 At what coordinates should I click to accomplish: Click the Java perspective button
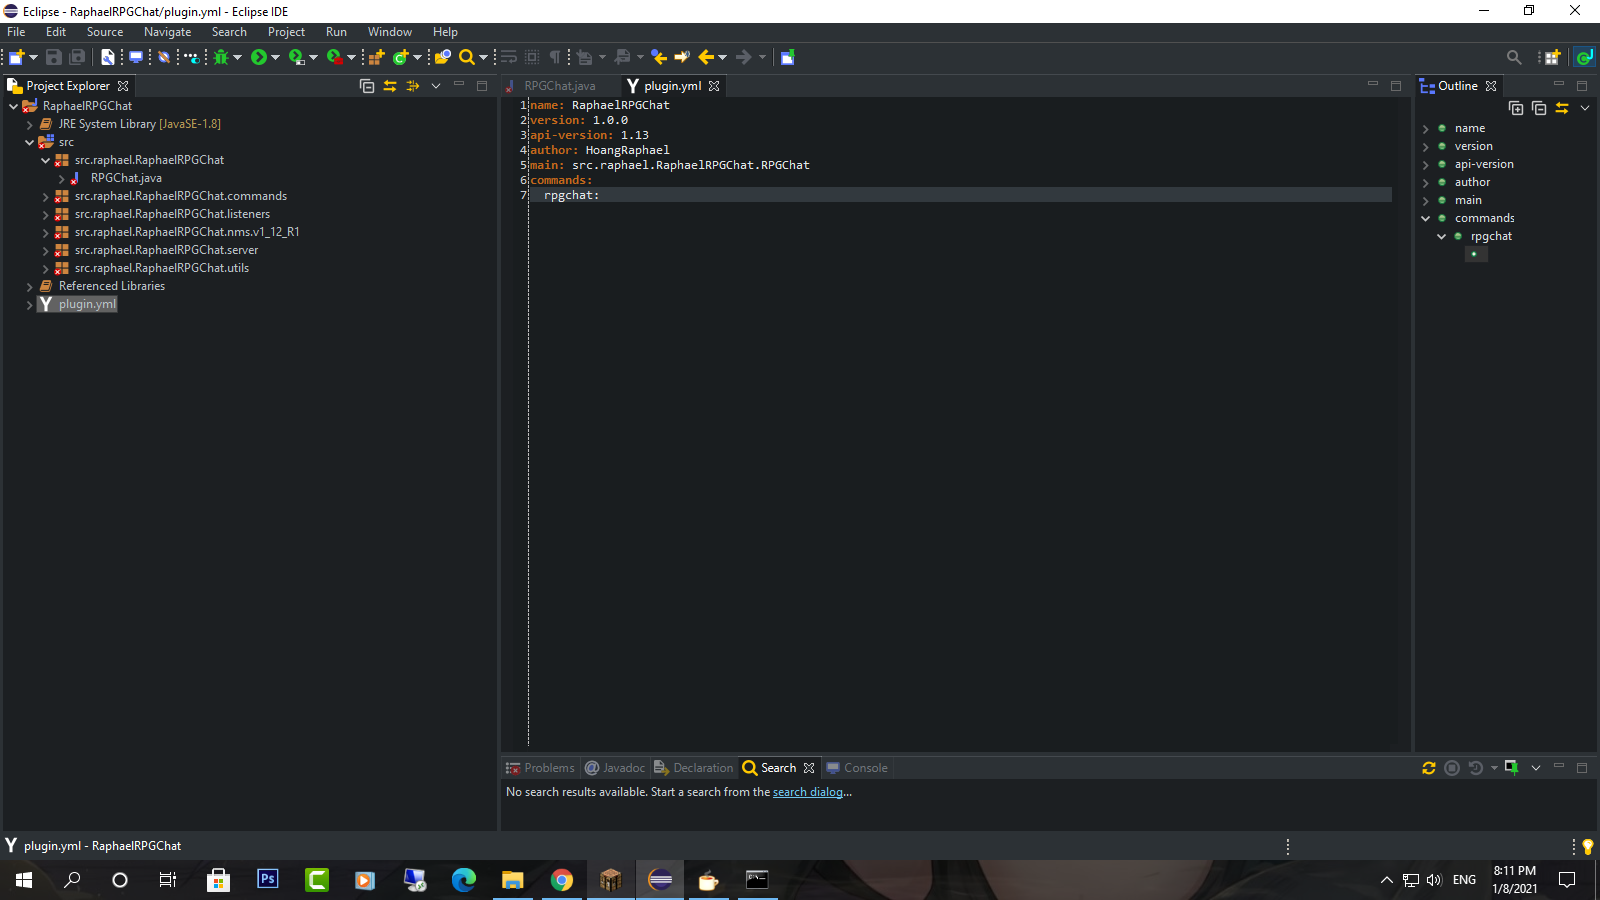click(x=1584, y=58)
